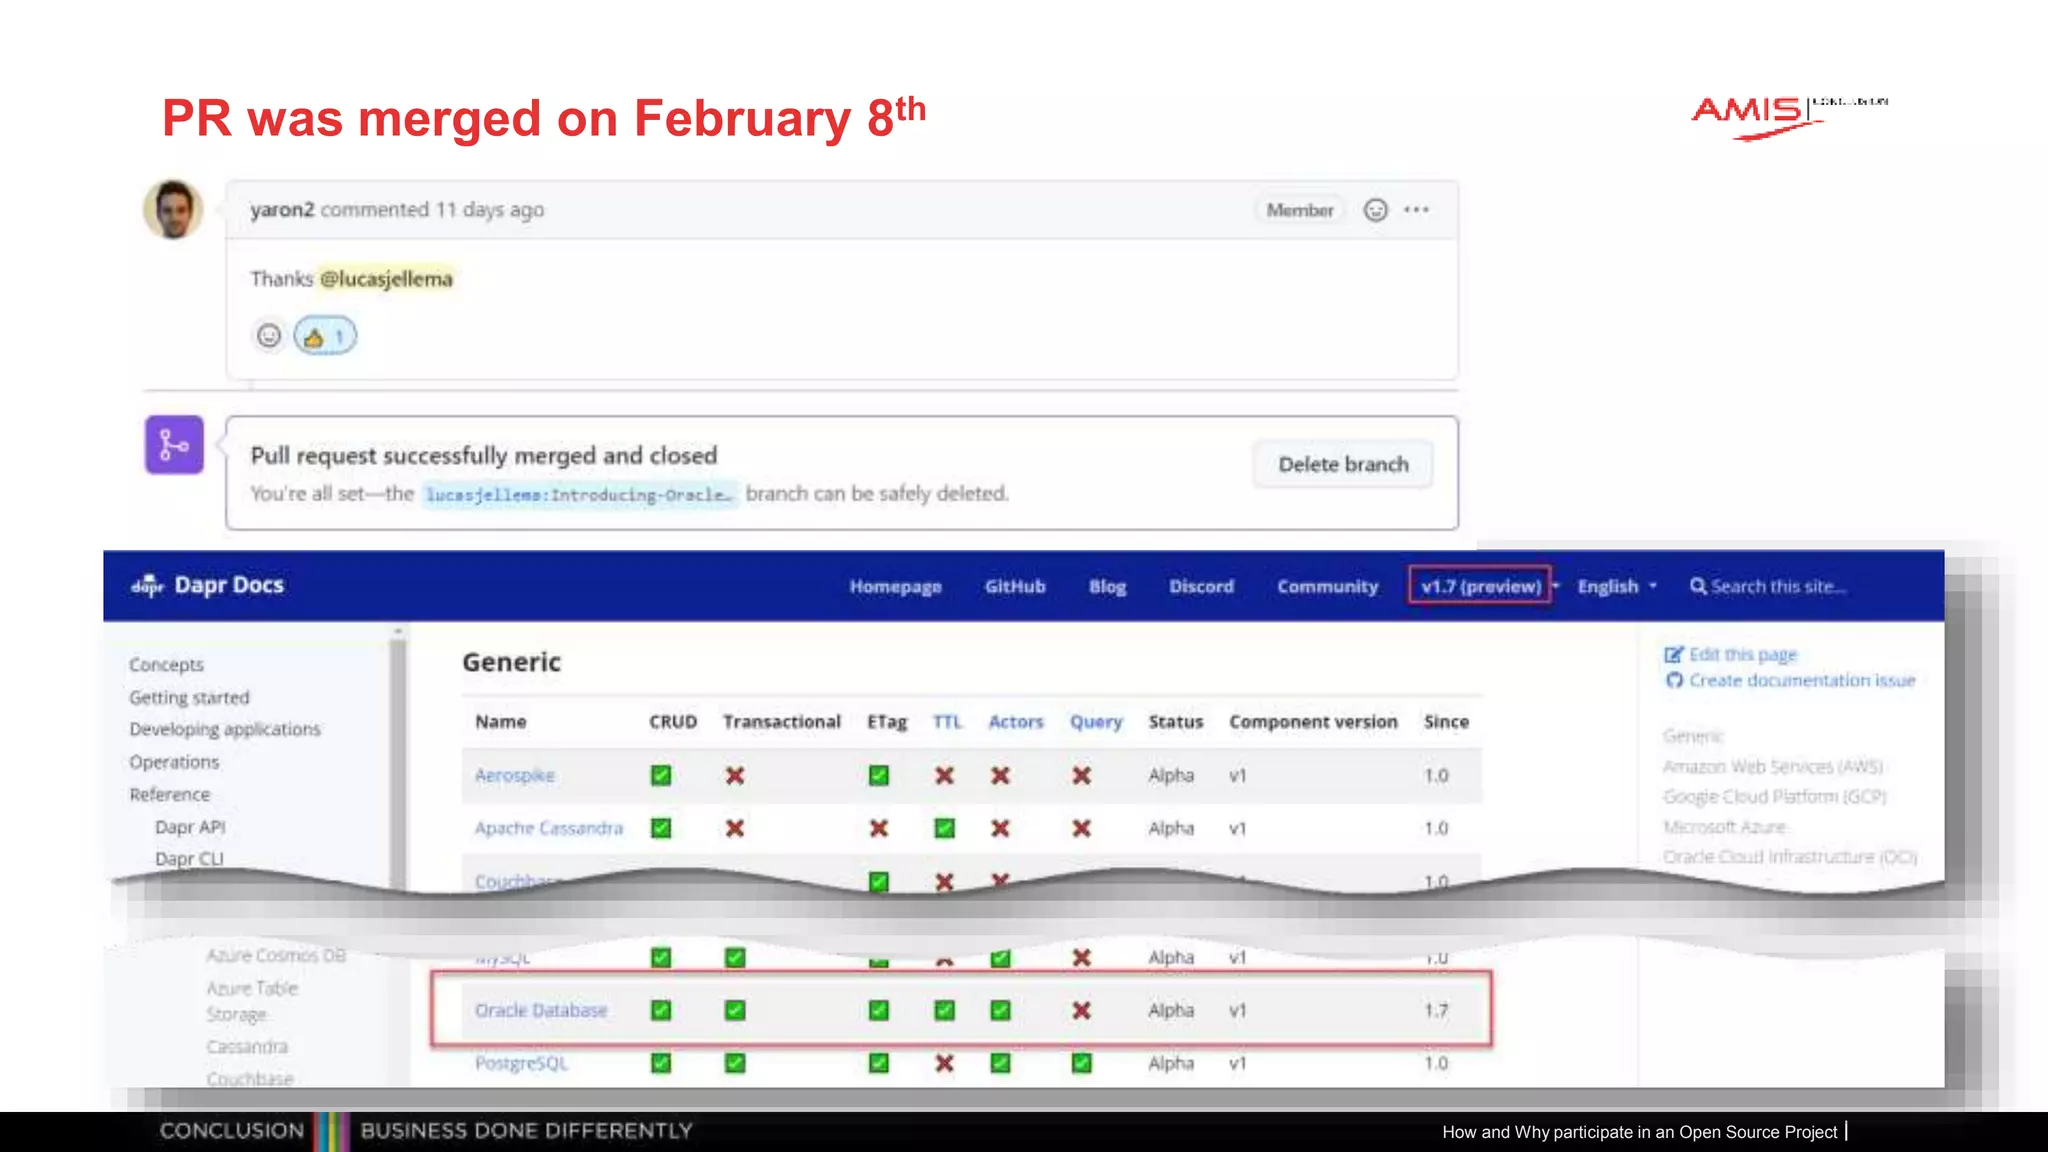Click Aerospike ETag green checkmark

point(879,776)
